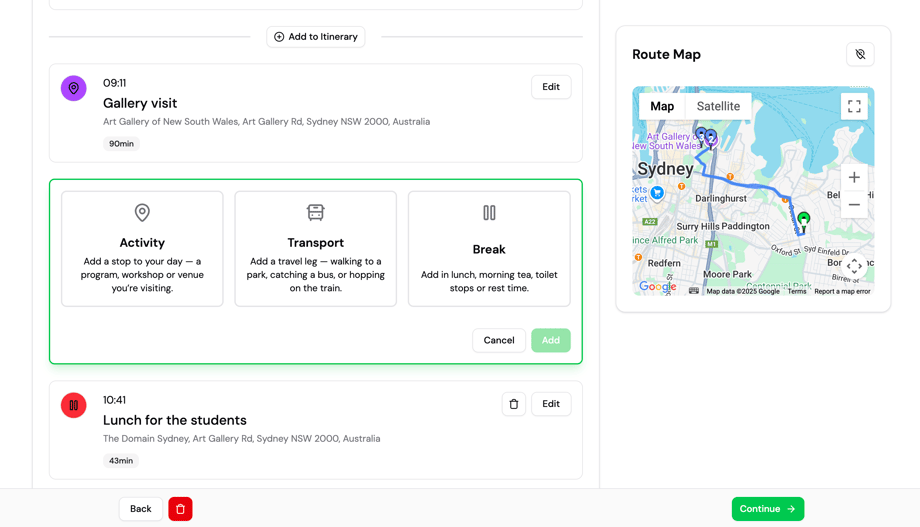Open the map Terms link
This screenshot has width=920, height=527.
796,292
